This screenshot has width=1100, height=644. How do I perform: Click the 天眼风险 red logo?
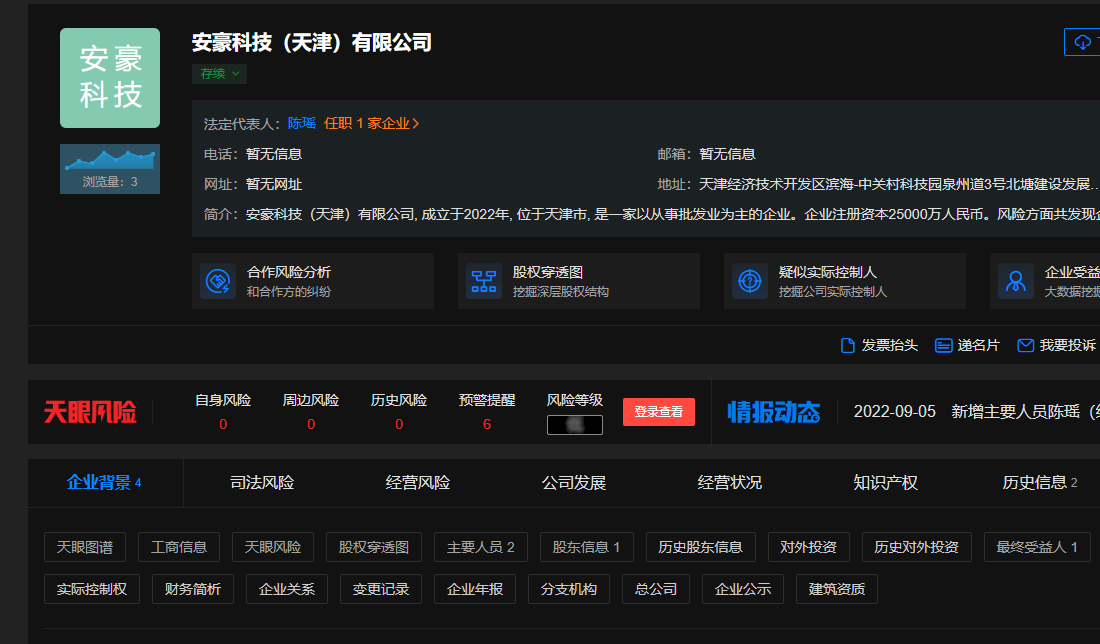(90, 412)
